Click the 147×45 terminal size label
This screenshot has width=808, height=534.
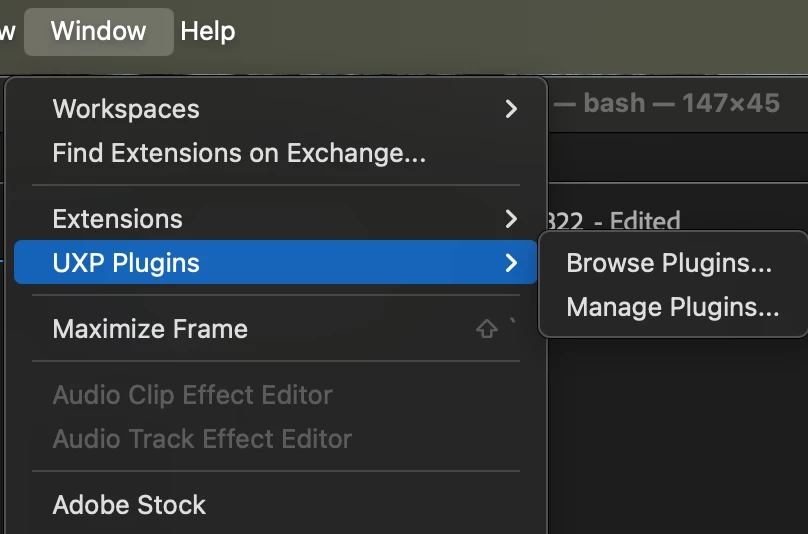[731, 103]
